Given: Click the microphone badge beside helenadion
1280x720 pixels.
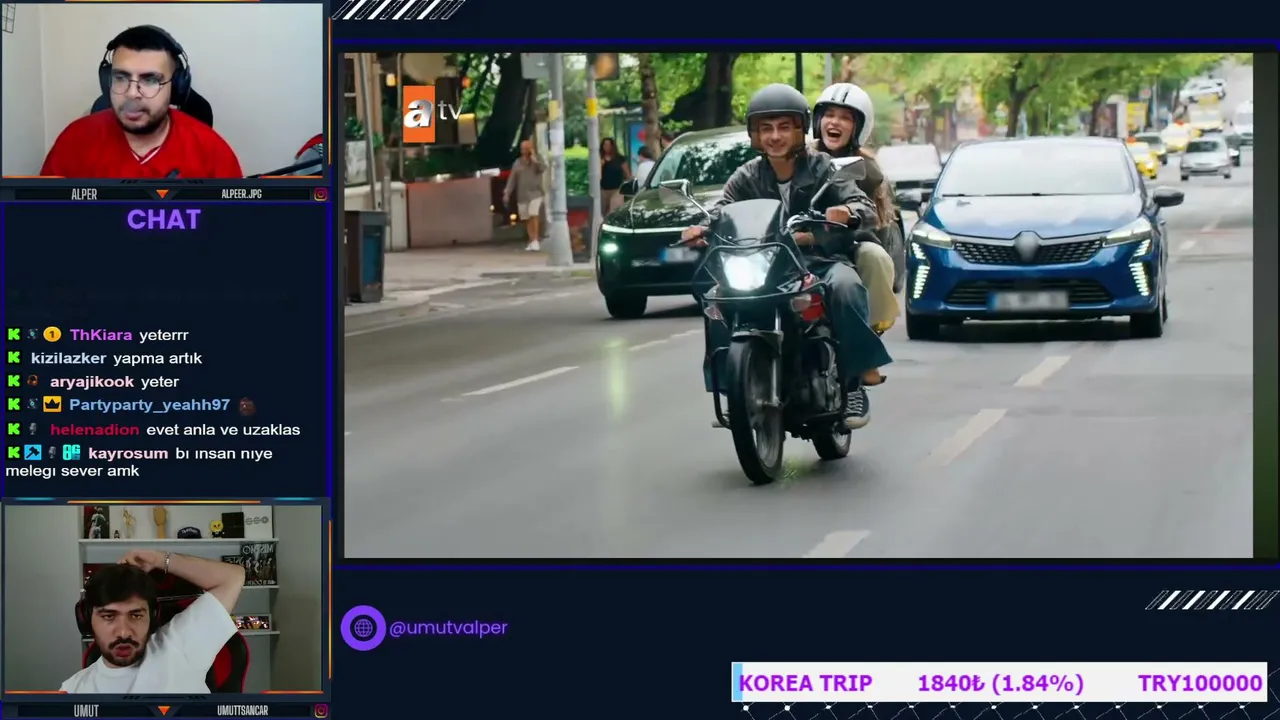Looking at the screenshot, I should (x=32, y=429).
